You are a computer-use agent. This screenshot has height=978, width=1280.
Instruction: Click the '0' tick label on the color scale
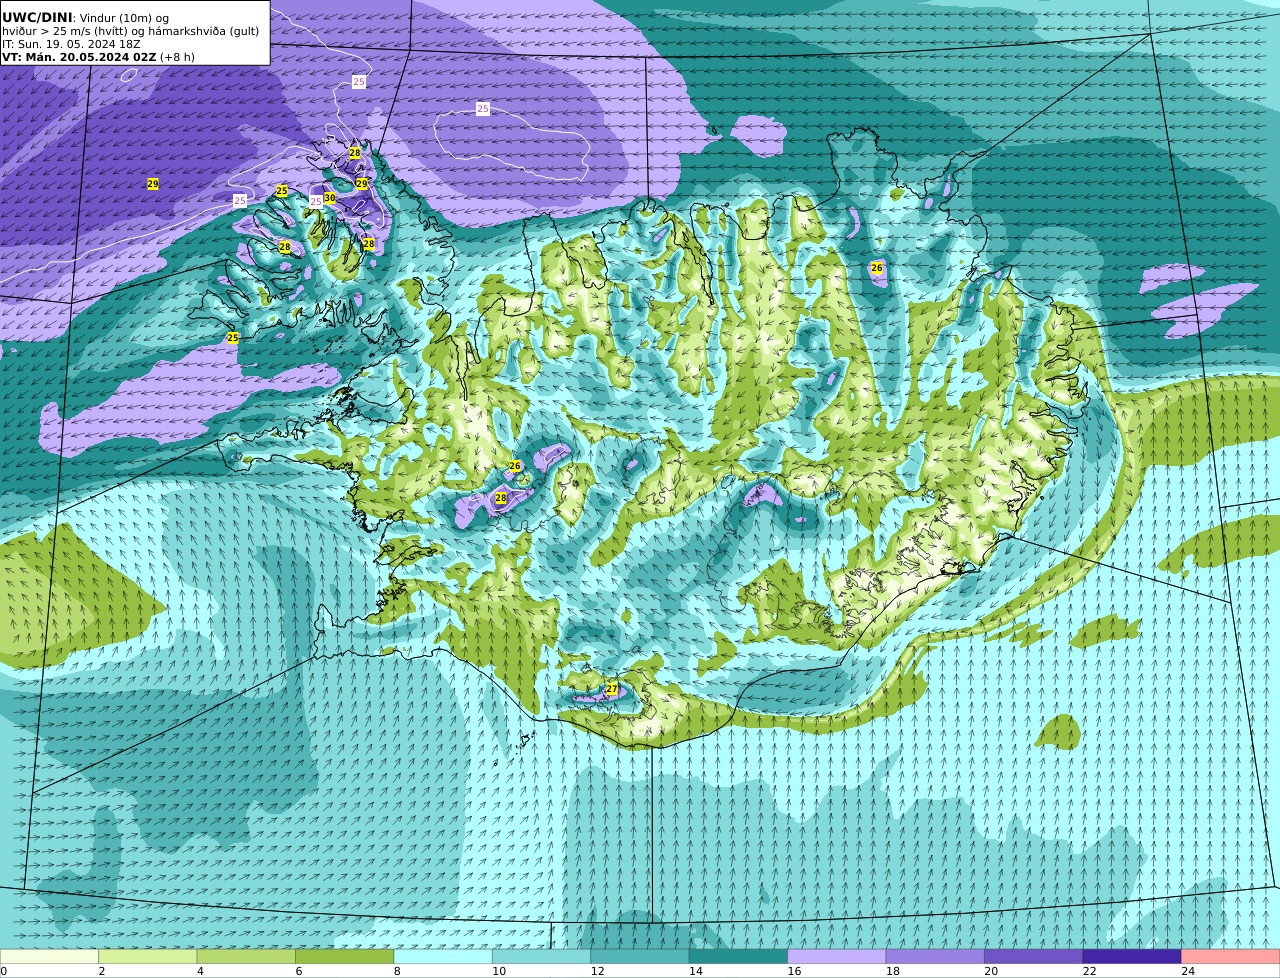pos(4,971)
